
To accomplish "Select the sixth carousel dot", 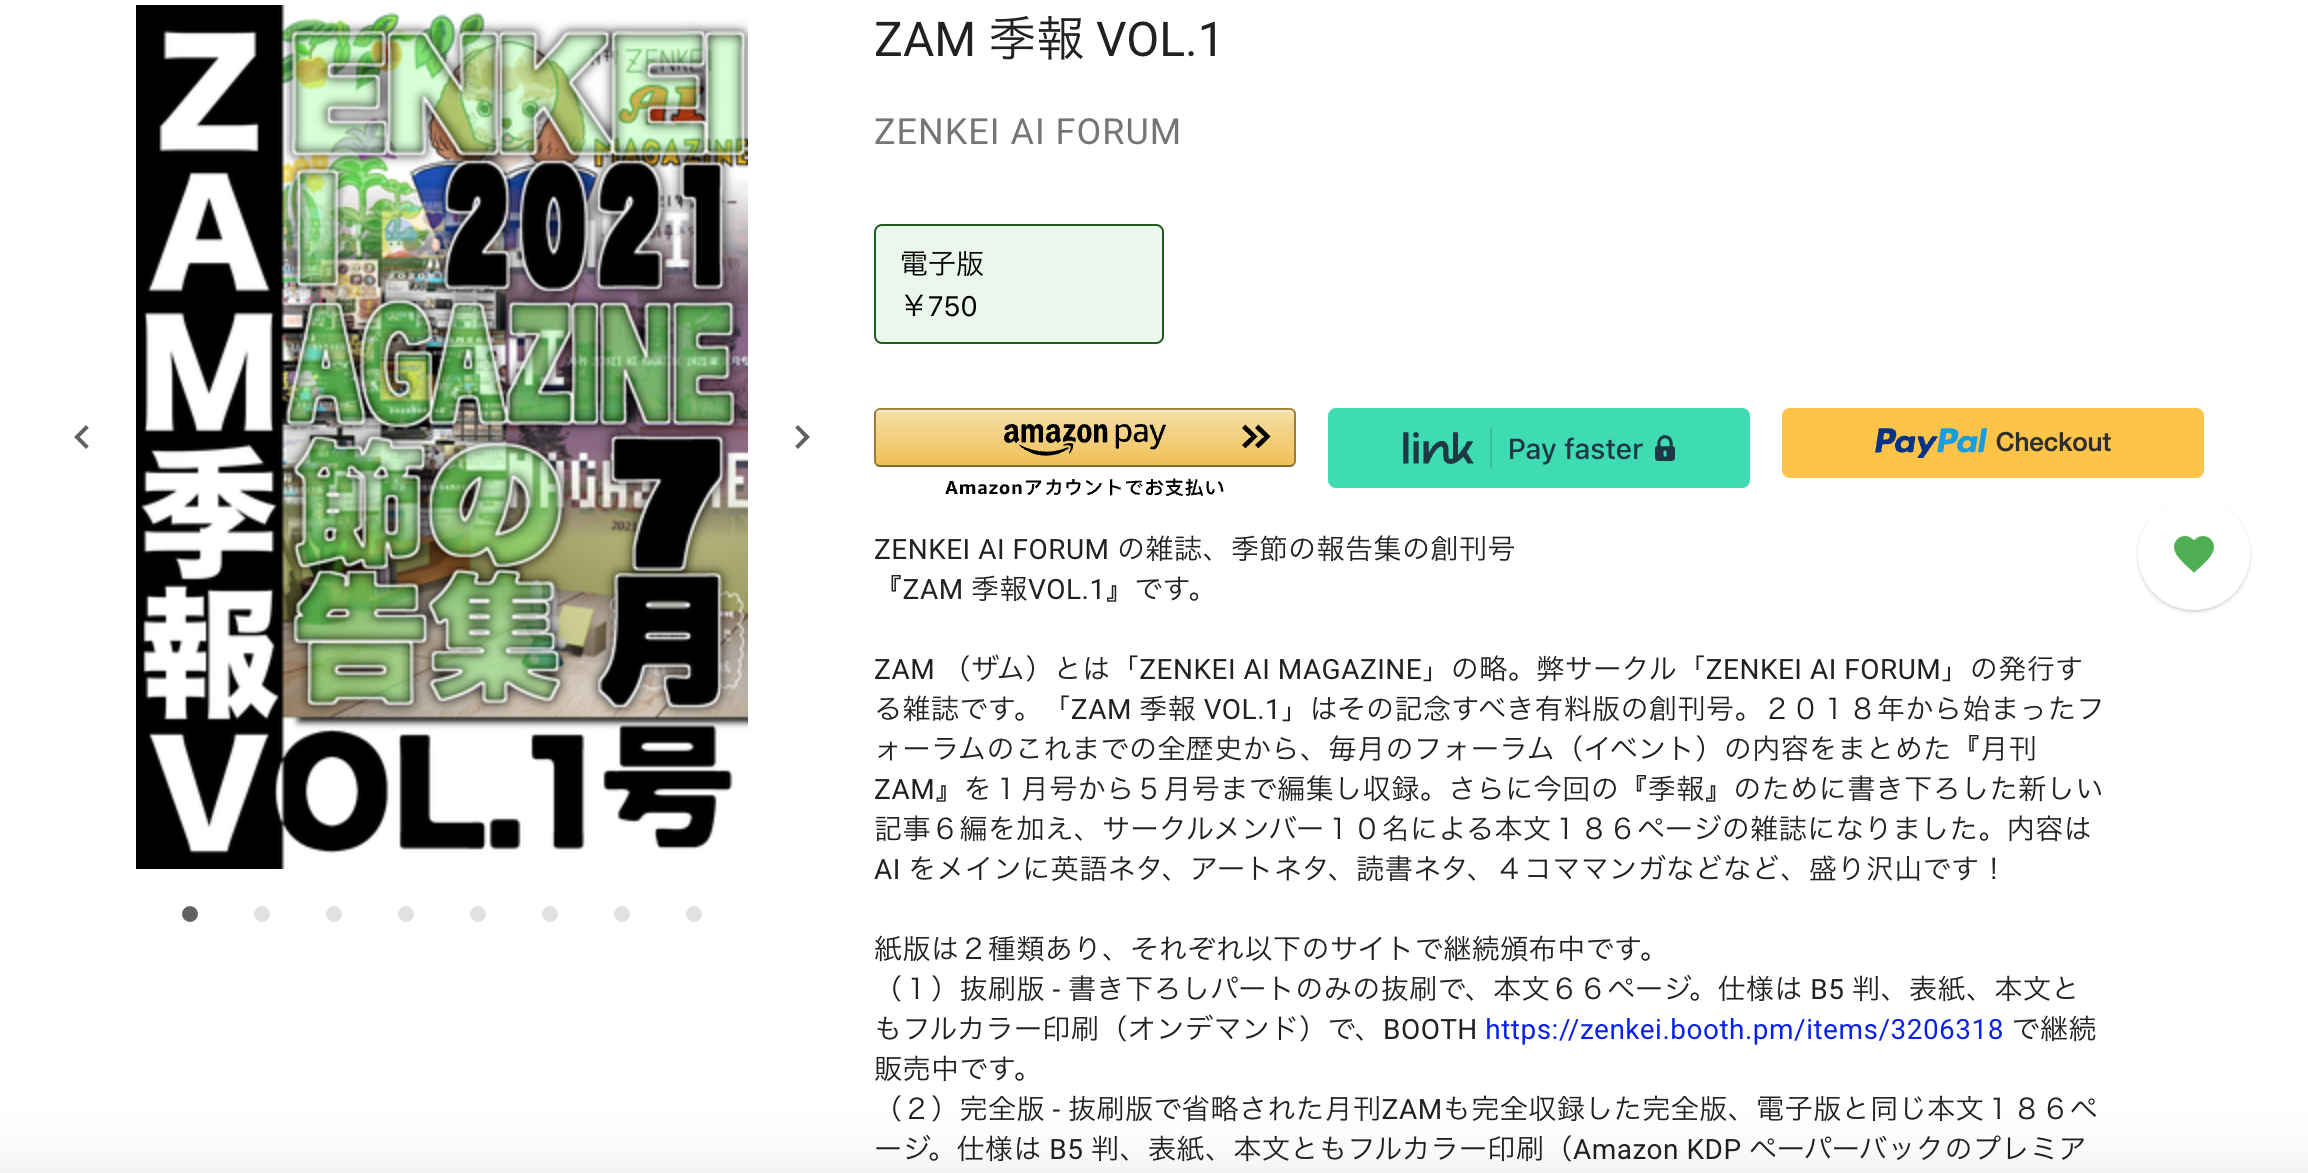I will (550, 914).
